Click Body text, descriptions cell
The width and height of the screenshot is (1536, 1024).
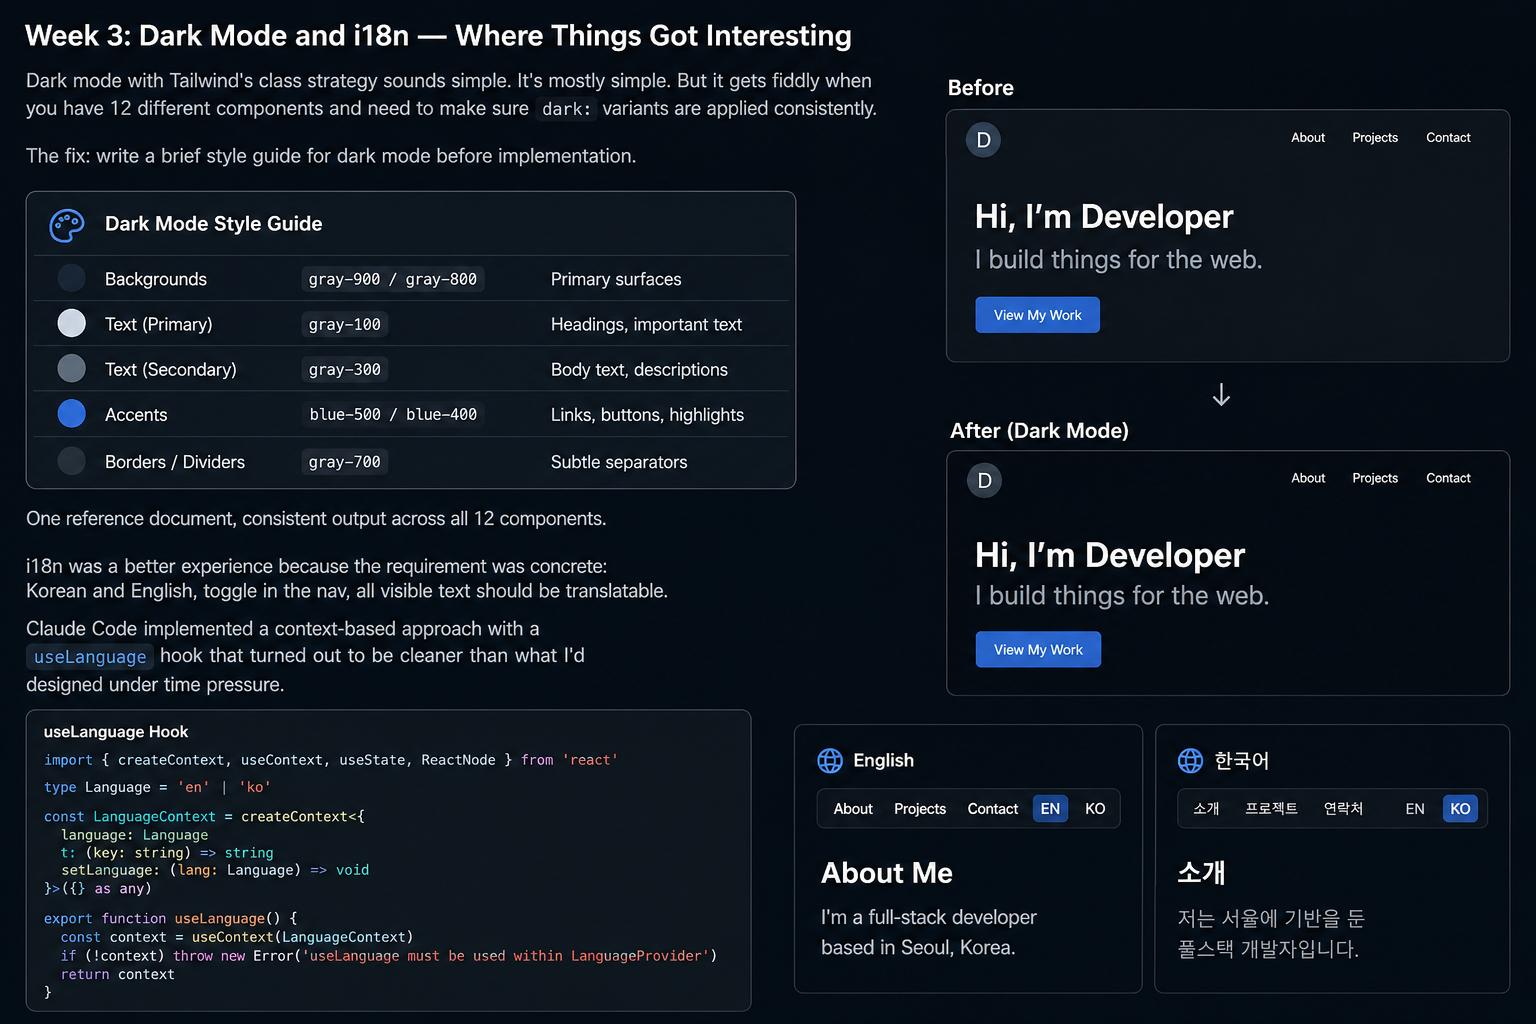click(639, 369)
